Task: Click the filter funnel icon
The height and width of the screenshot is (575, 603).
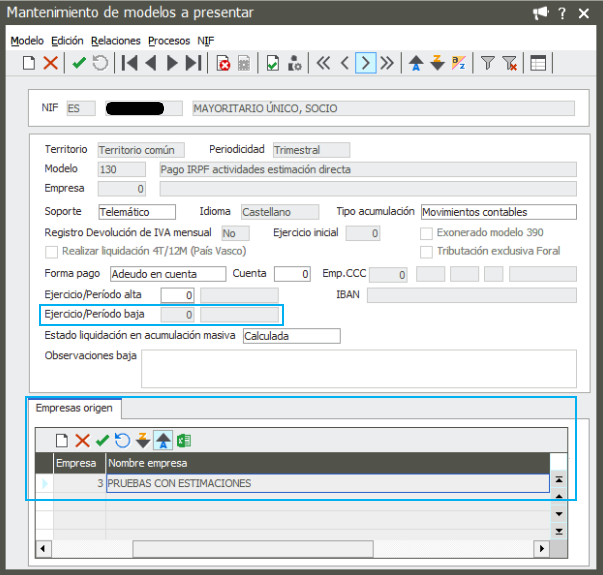Action: pos(488,63)
